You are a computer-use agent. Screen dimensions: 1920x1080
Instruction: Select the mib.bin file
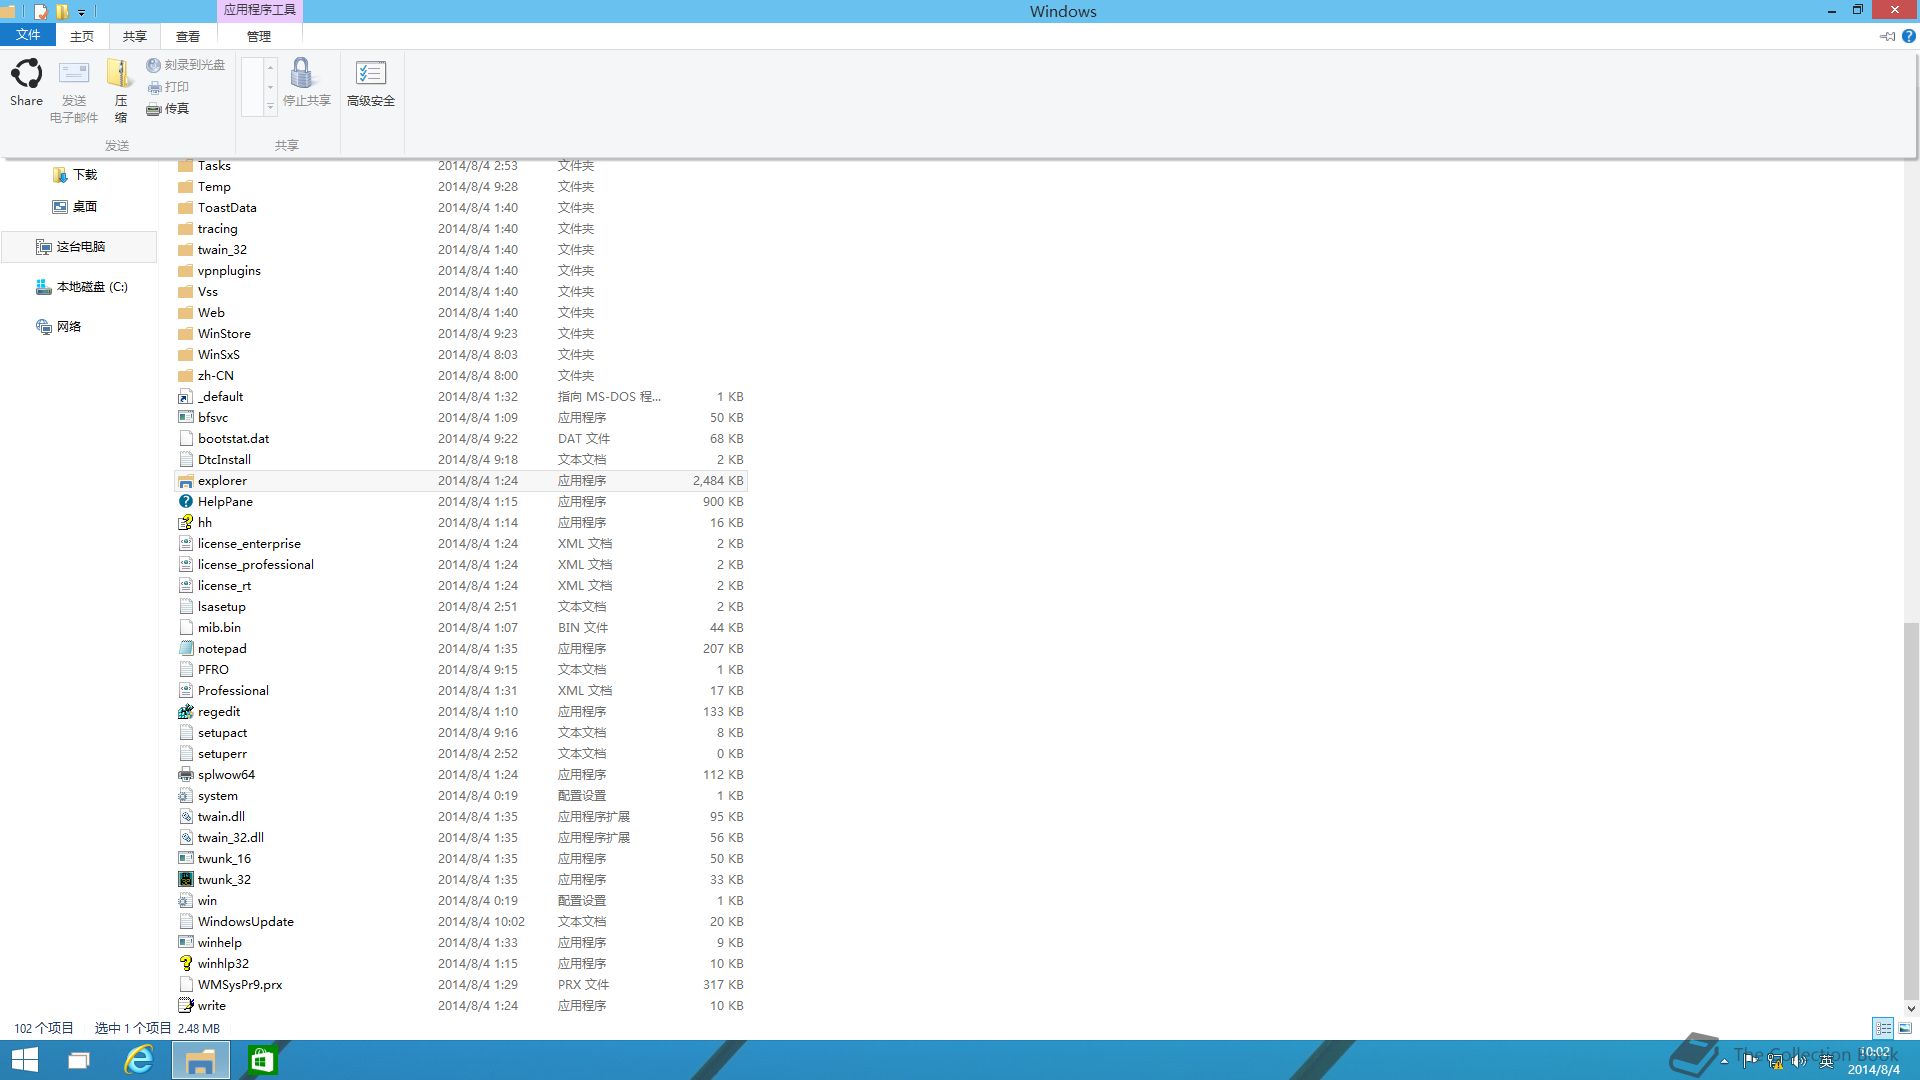click(x=461, y=628)
